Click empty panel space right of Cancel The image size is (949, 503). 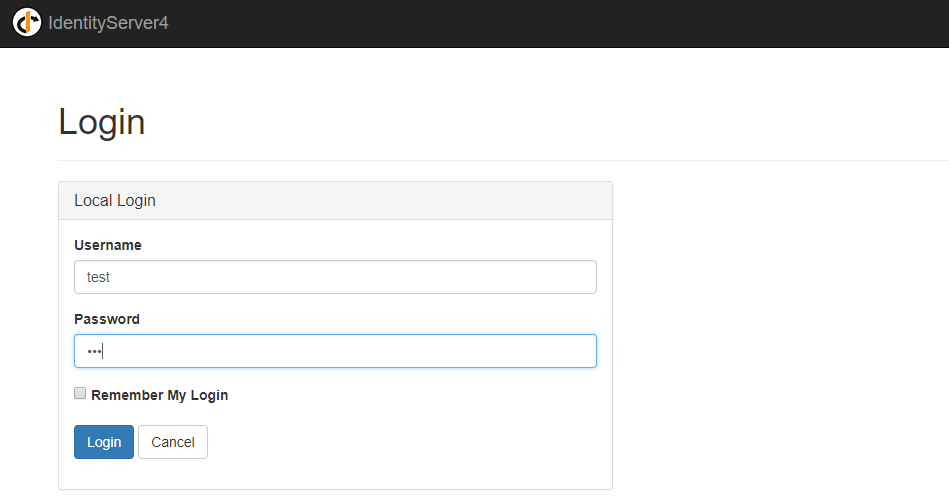tap(400, 442)
